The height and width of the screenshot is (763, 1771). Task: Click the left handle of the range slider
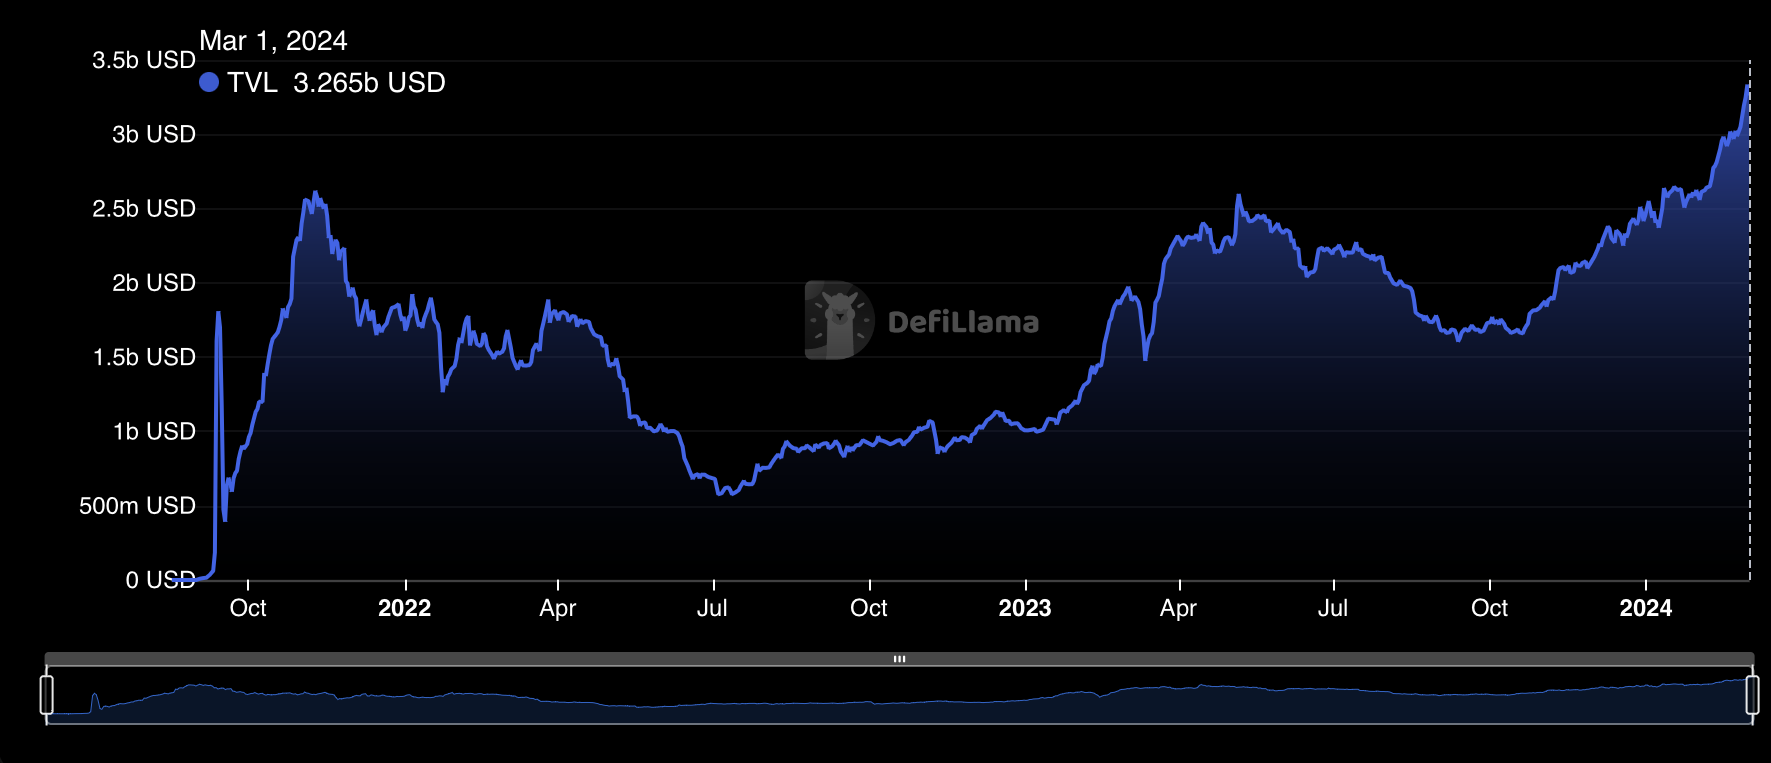[46, 695]
